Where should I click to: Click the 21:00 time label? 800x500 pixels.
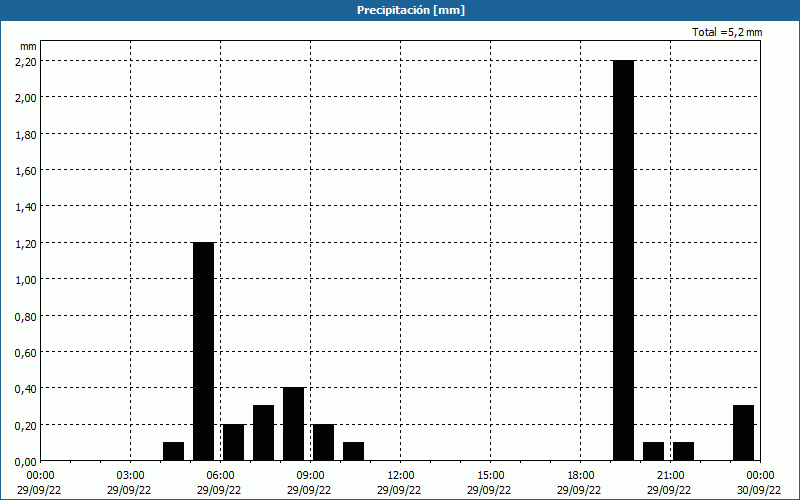coord(670,476)
